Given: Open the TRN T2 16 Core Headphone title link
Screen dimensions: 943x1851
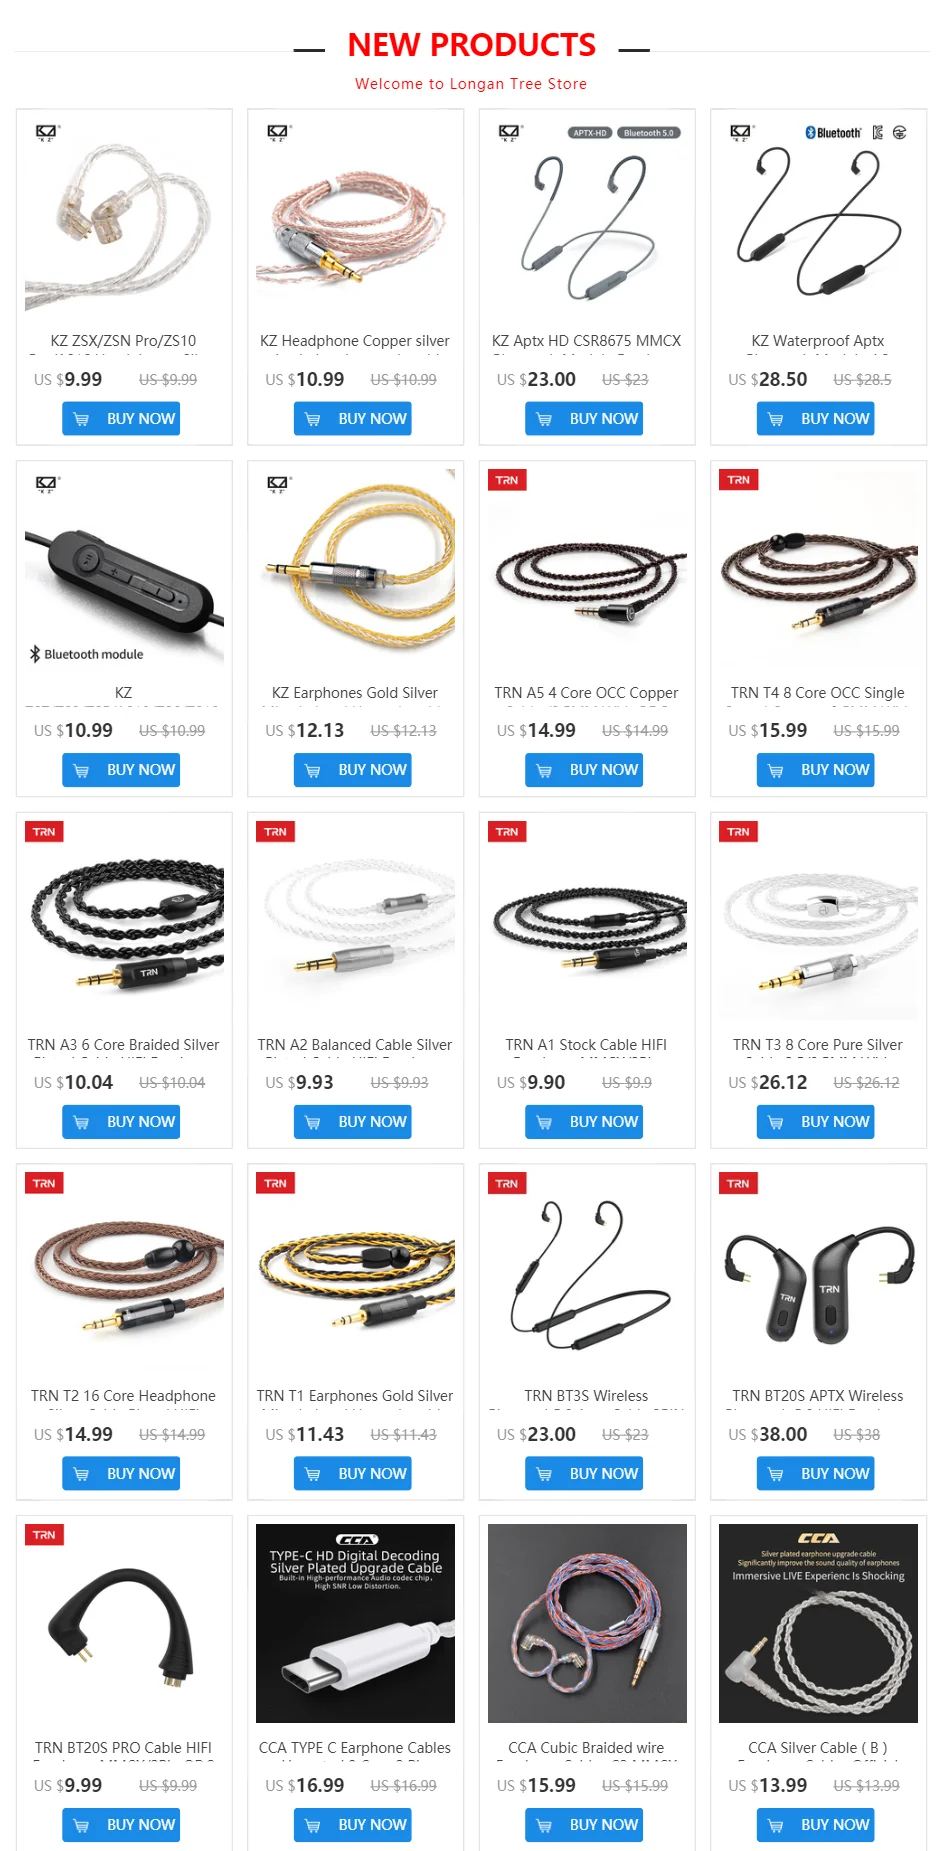Looking at the screenshot, I should coord(124,1396).
